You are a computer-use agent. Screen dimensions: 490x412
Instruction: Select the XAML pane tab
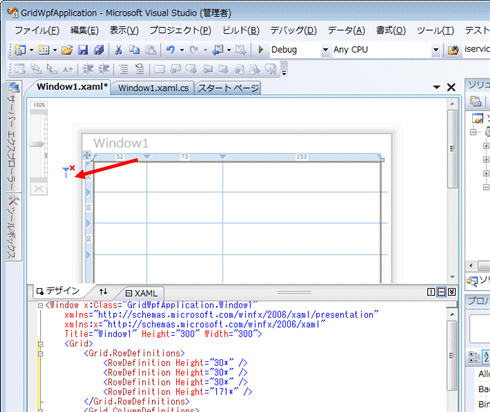(141, 293)
